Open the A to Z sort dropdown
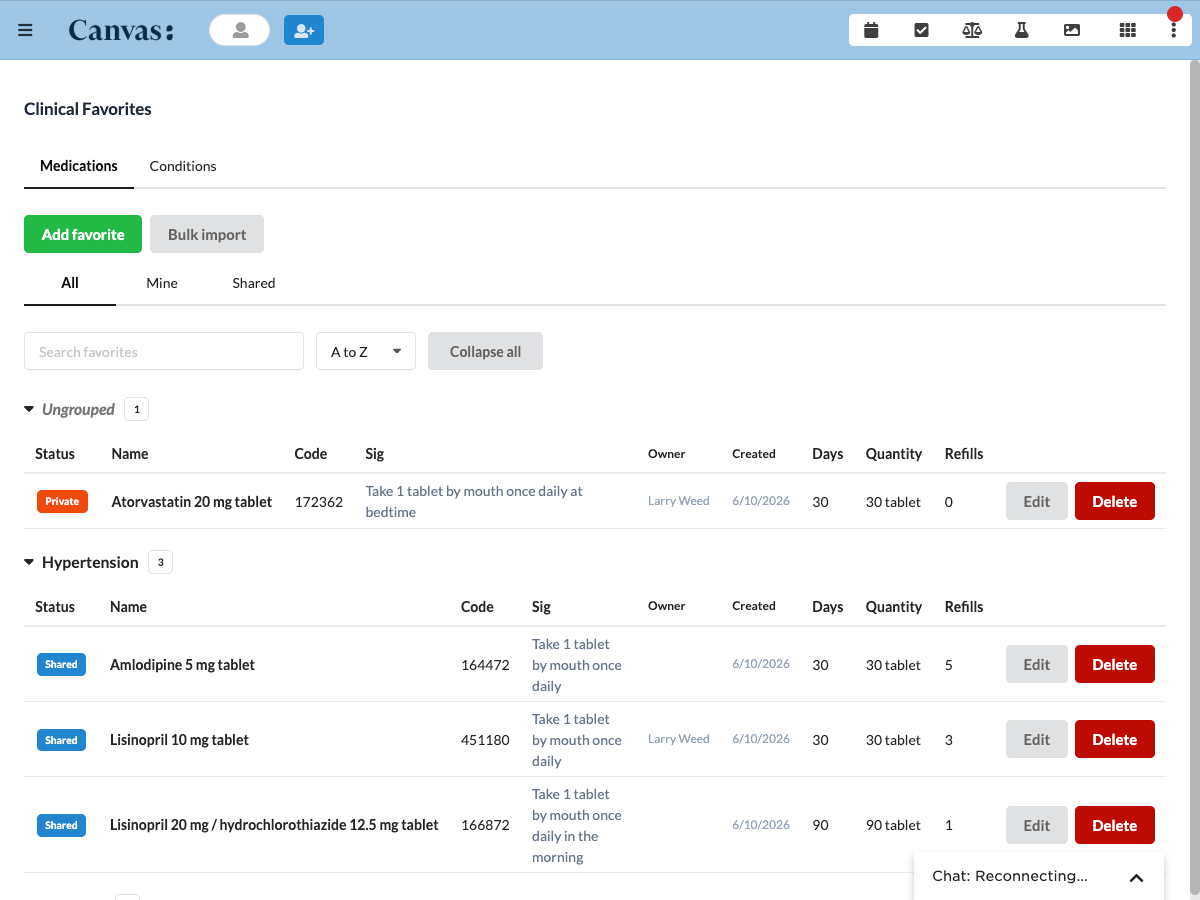 coord(366,351)
